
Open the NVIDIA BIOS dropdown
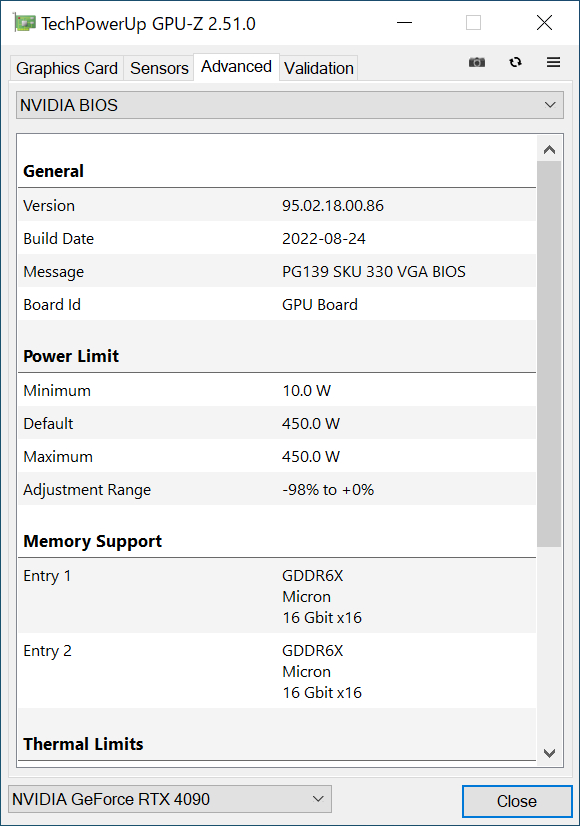coord(290,105)
